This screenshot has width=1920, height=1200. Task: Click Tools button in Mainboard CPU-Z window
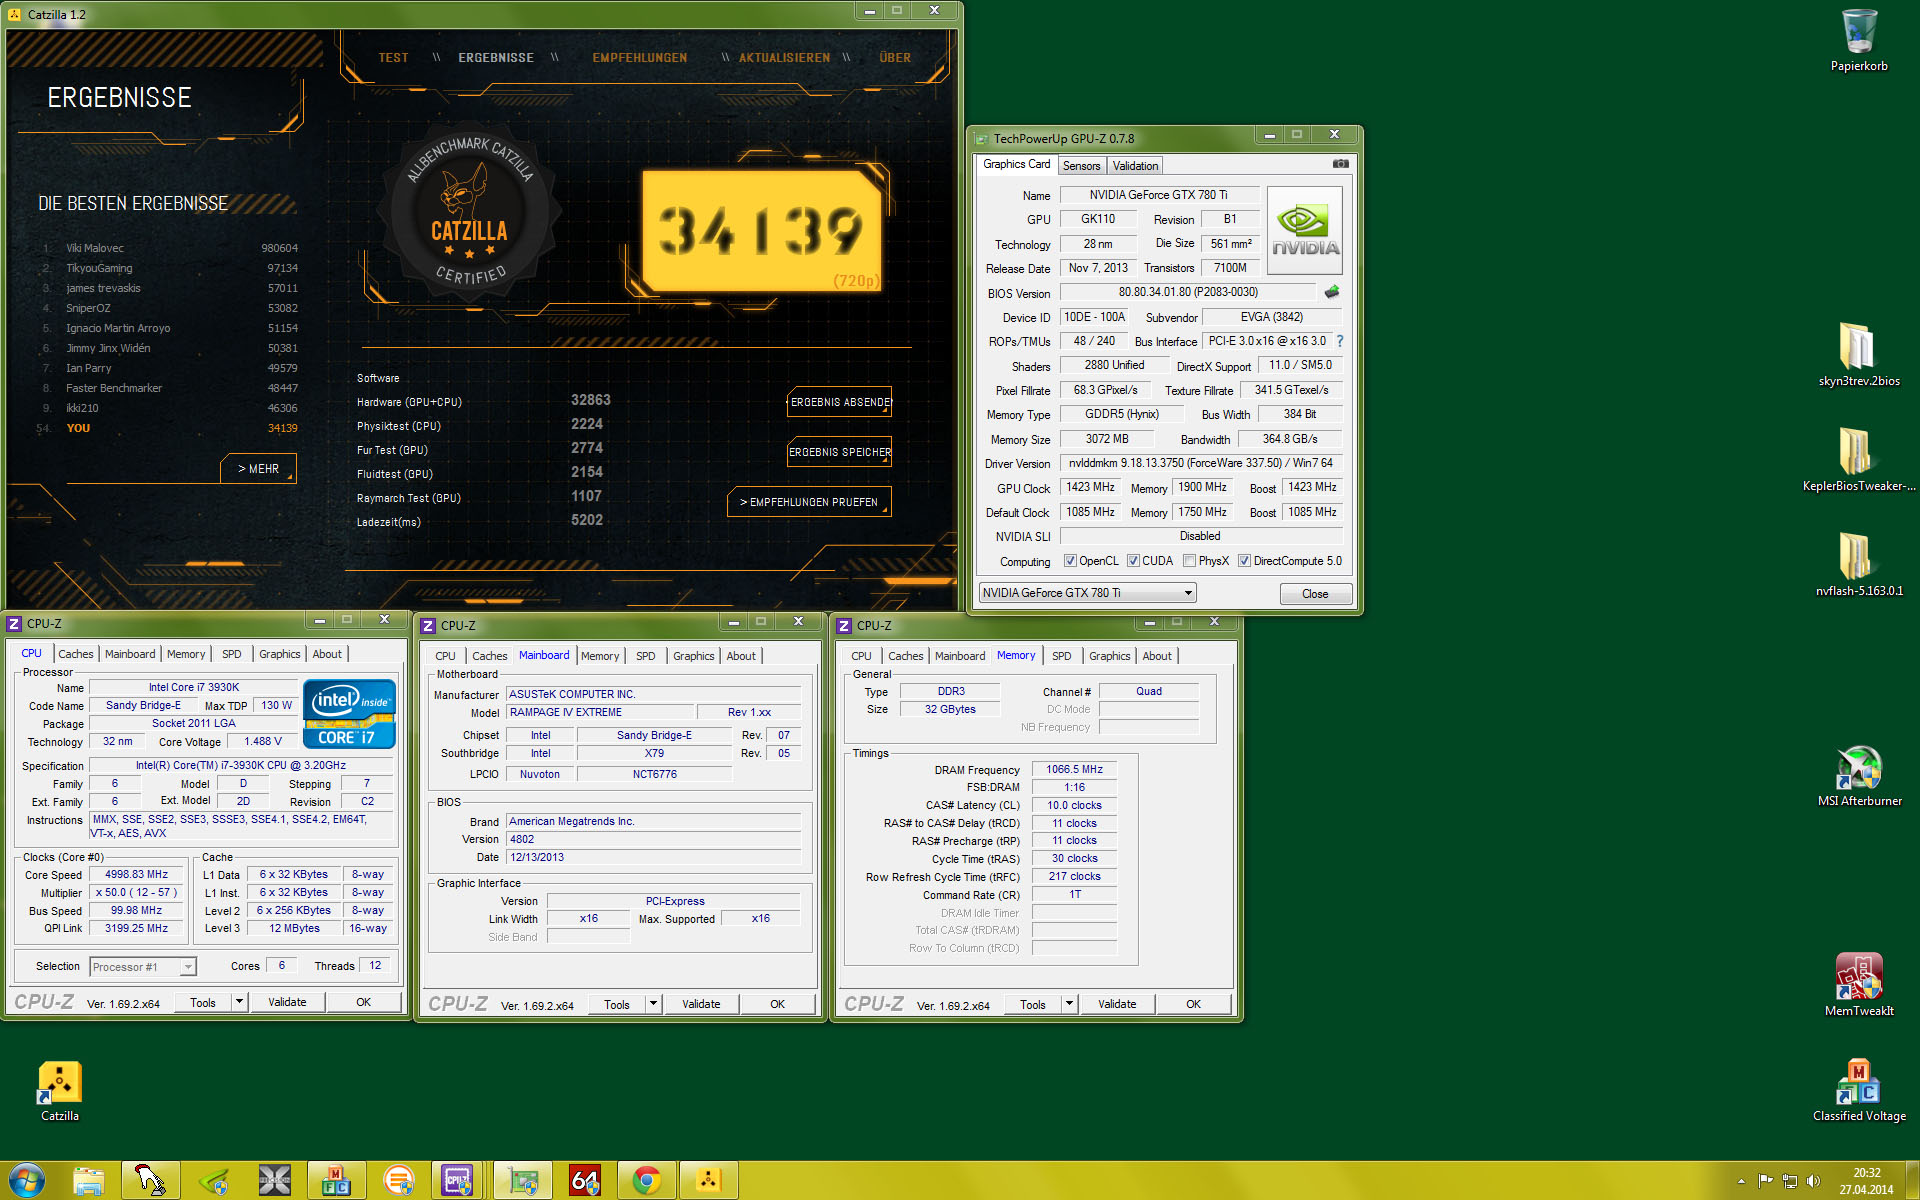coord(617,1004)
